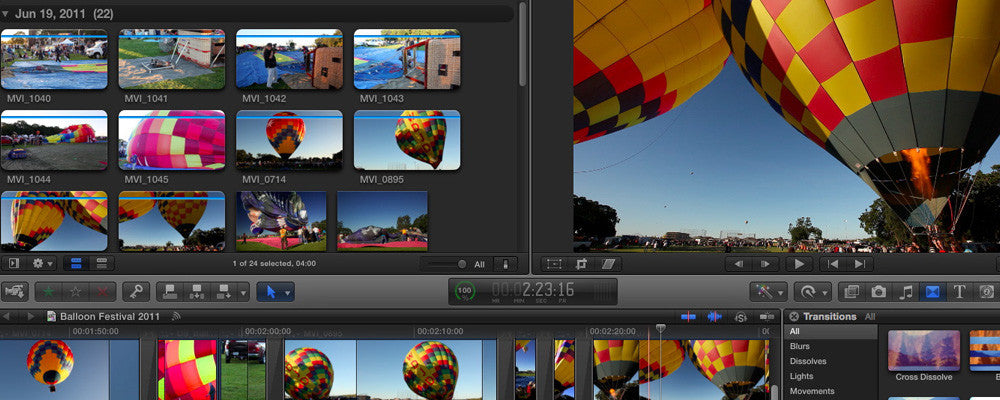
Task: Toggle video skimming in the timeline
Action: (x=689, y=316)
